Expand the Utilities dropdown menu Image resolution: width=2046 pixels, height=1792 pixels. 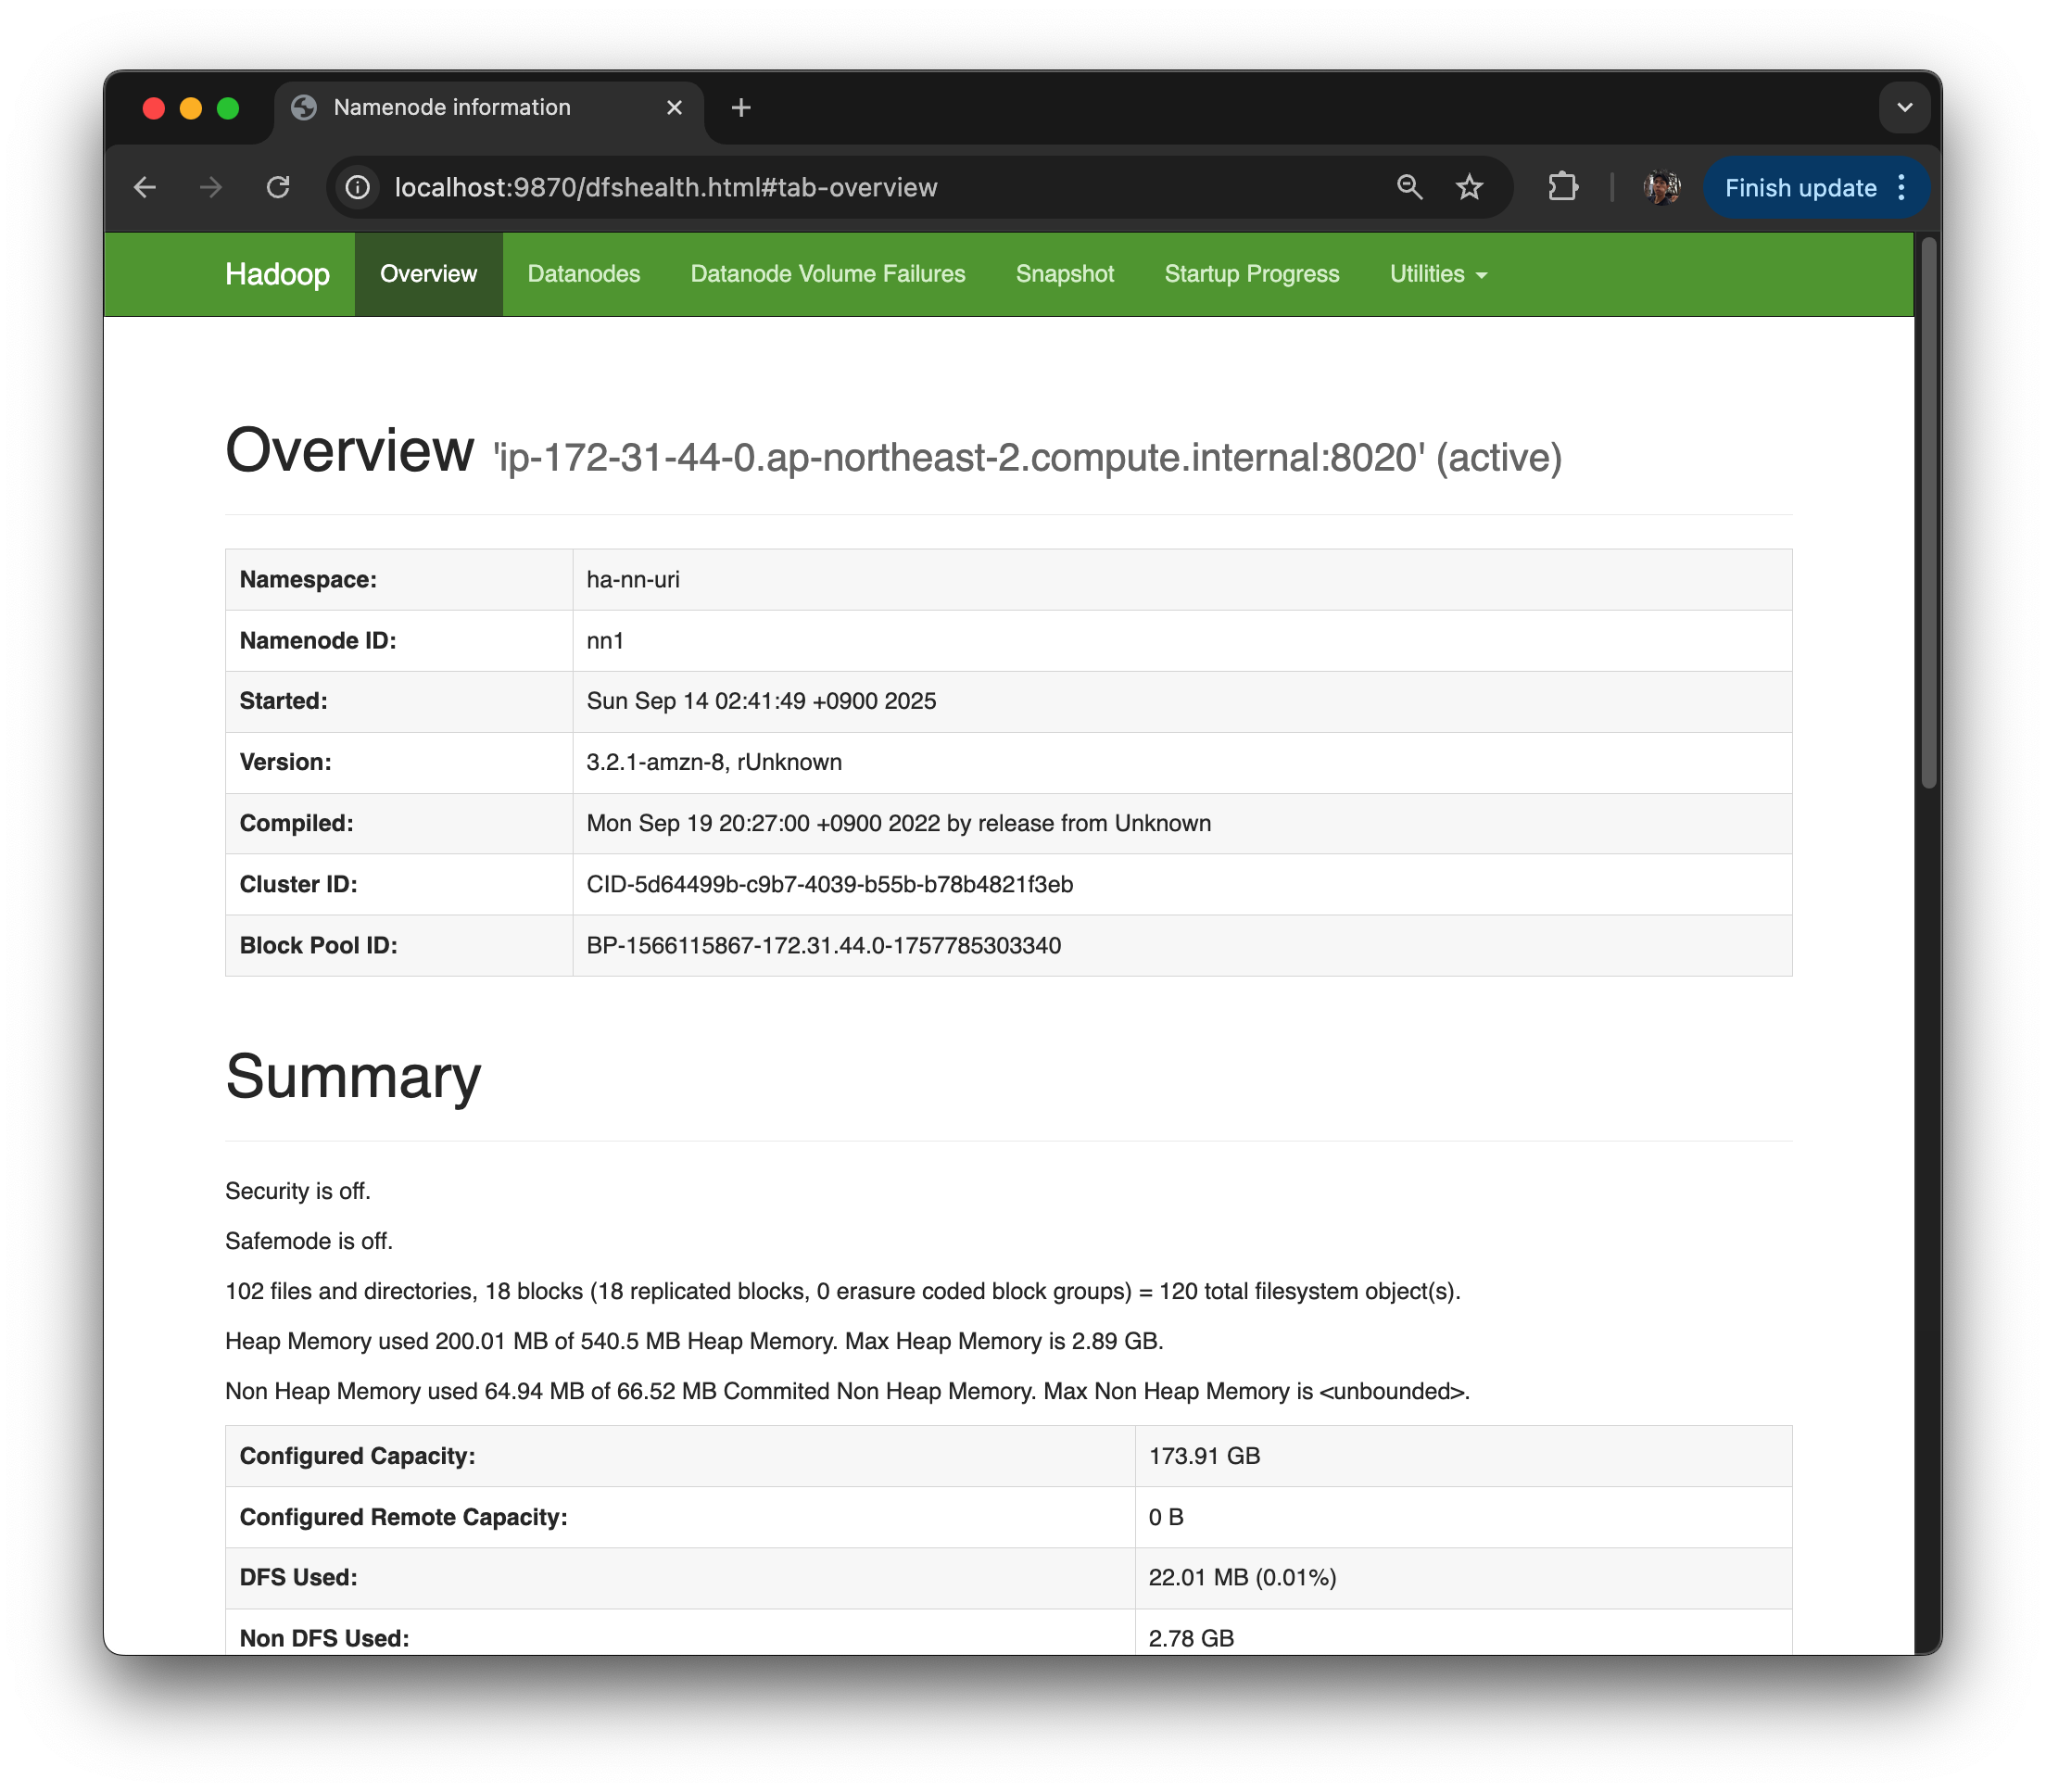point(1438,274)
